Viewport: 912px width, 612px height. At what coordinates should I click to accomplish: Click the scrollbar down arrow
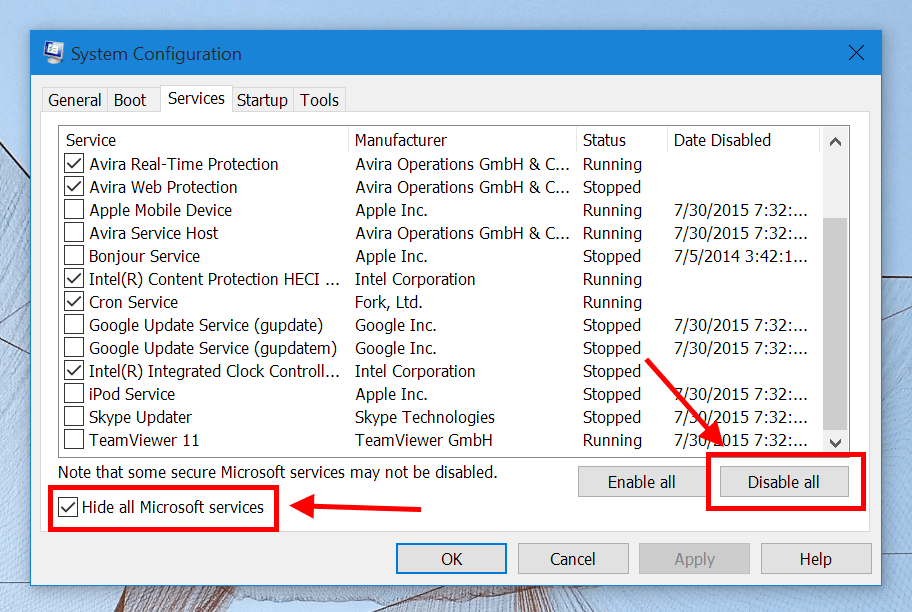click(835, 443)
